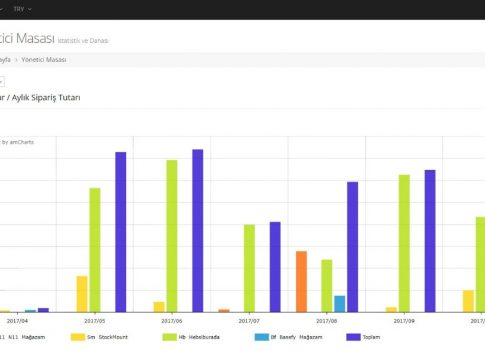Click the 2017/07 axis label
The image size is (485, 360).
click(x=249, y=321)
